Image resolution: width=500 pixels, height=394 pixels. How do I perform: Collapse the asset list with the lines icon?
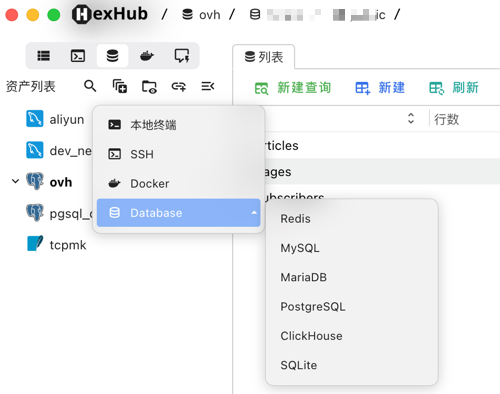[208, 87]
